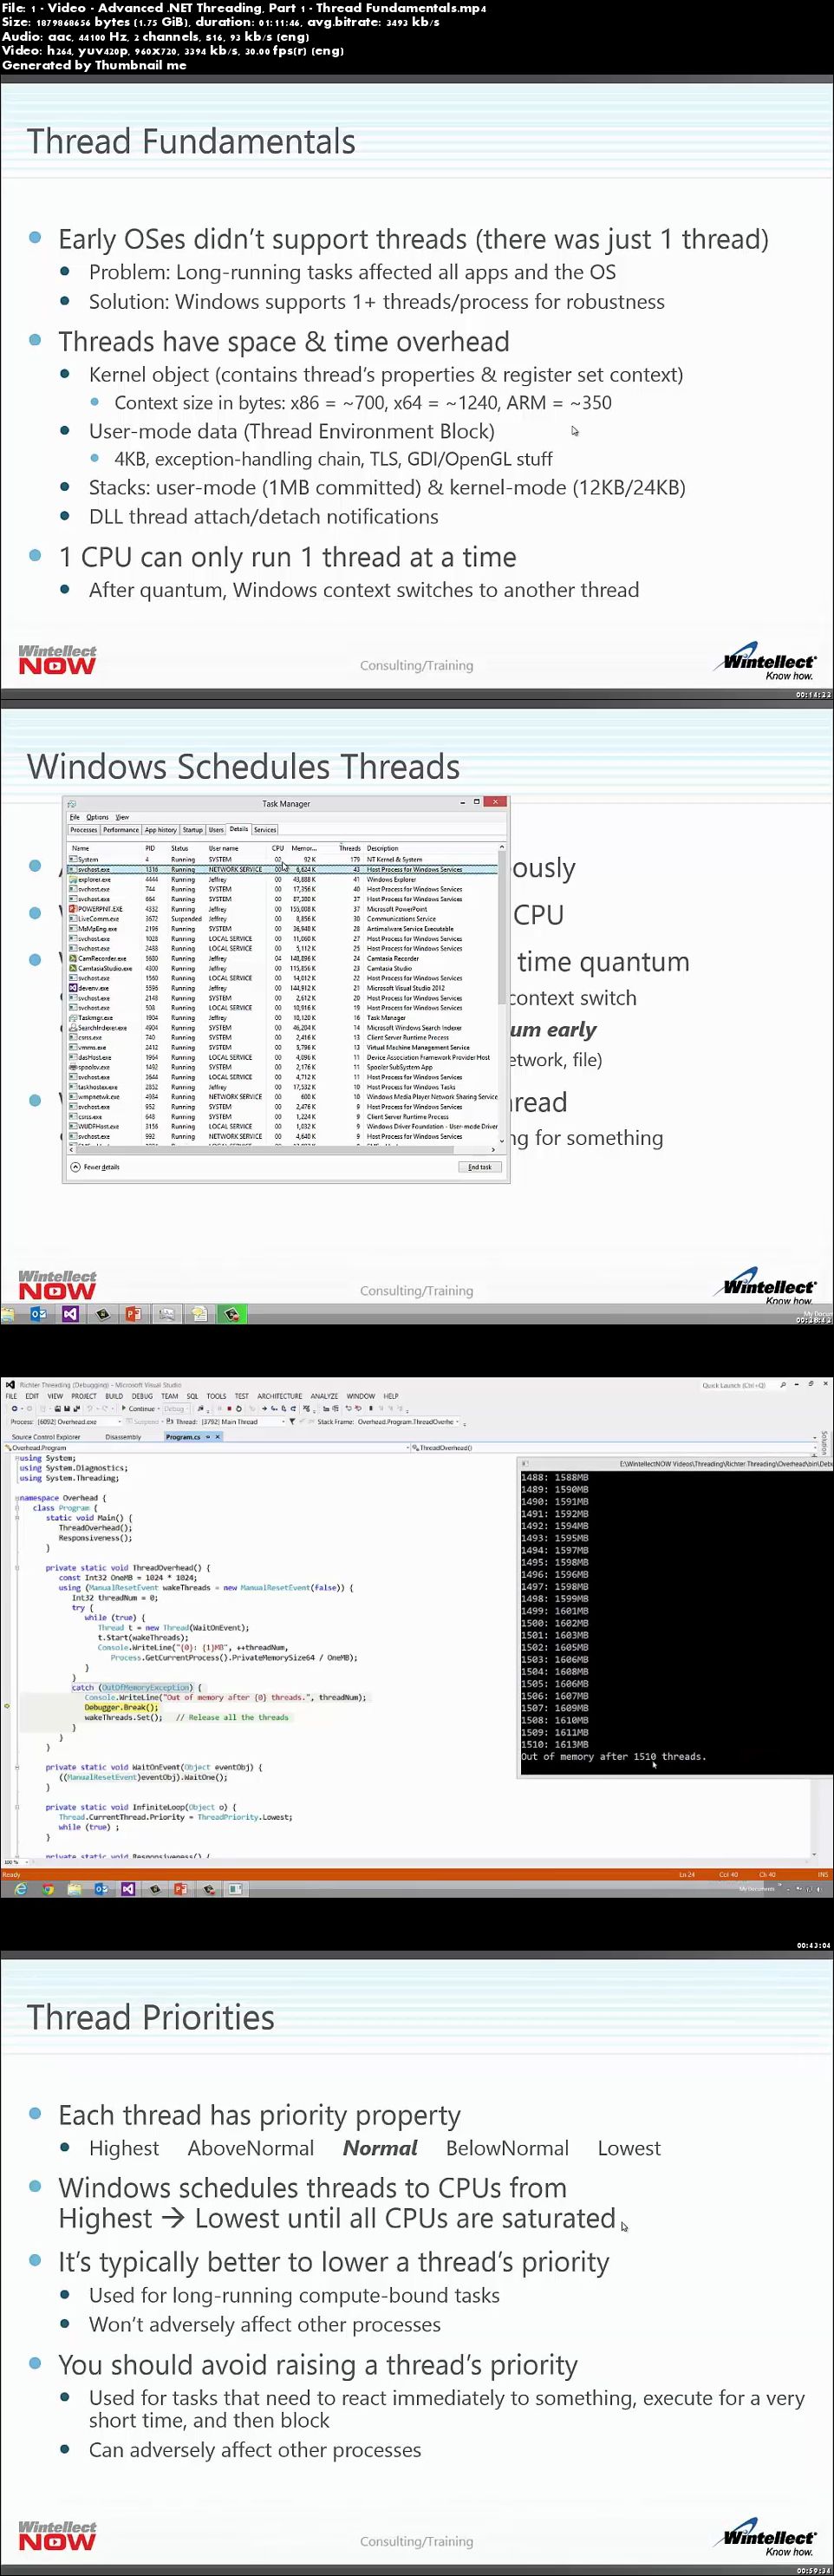Screen dimensions: 834x2576
Task: Sort by the User name column header
Action: click(x=224, y=848)
